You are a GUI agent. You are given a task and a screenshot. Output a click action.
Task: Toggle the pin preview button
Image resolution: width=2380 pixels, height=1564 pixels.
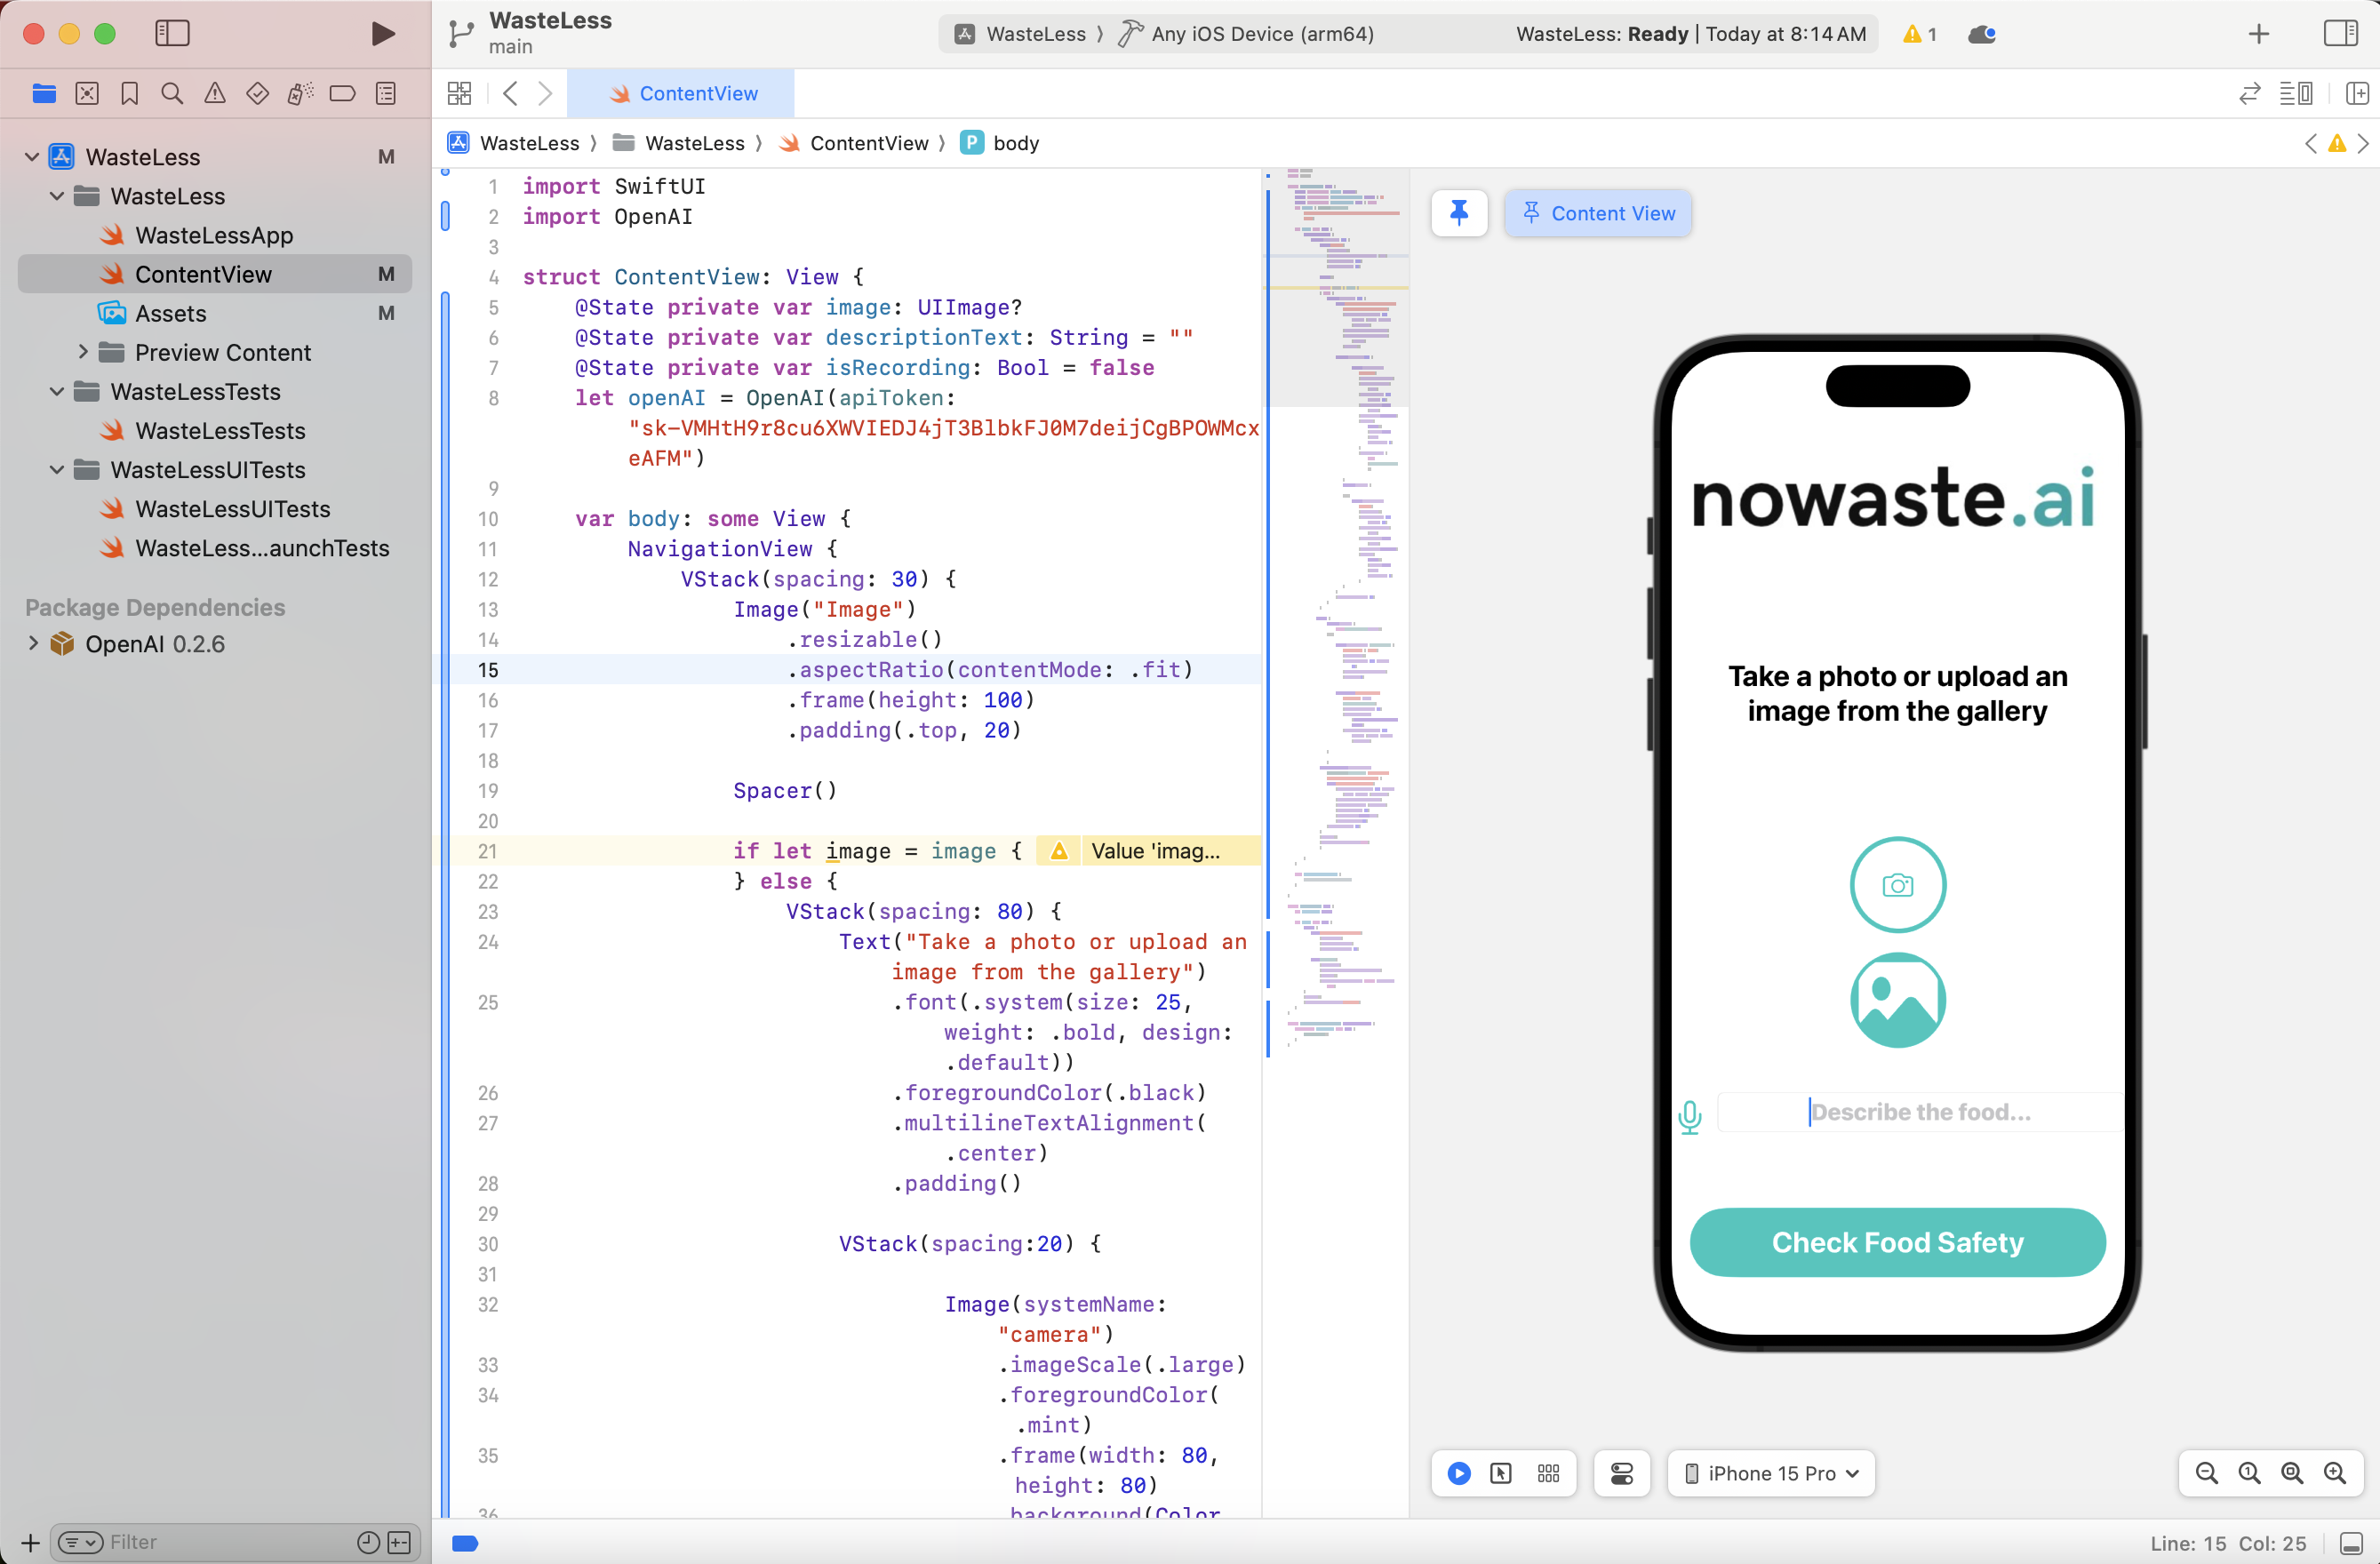pos(1459,213)
